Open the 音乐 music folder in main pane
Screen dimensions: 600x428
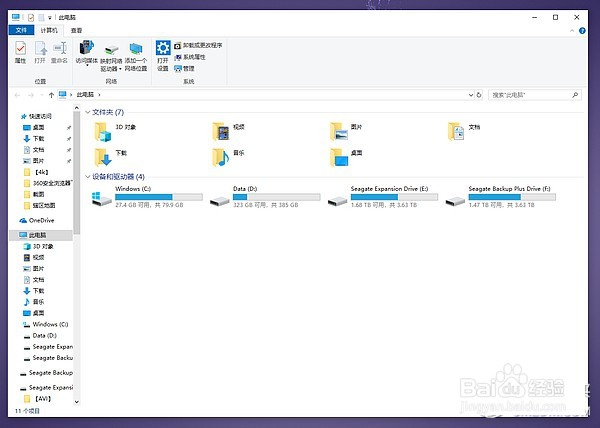(229, 157)
